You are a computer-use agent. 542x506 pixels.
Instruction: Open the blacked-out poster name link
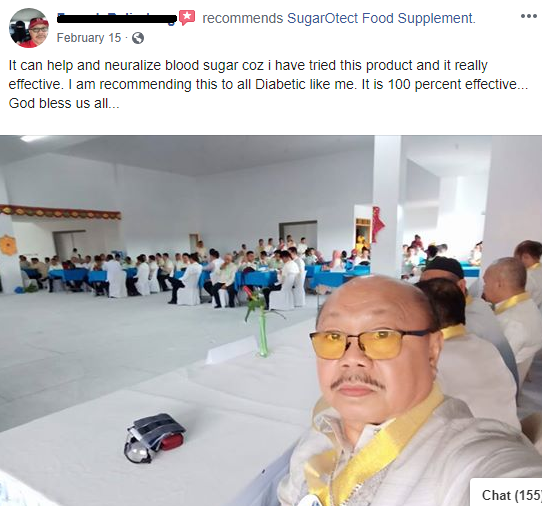click(x=117, y=18)
